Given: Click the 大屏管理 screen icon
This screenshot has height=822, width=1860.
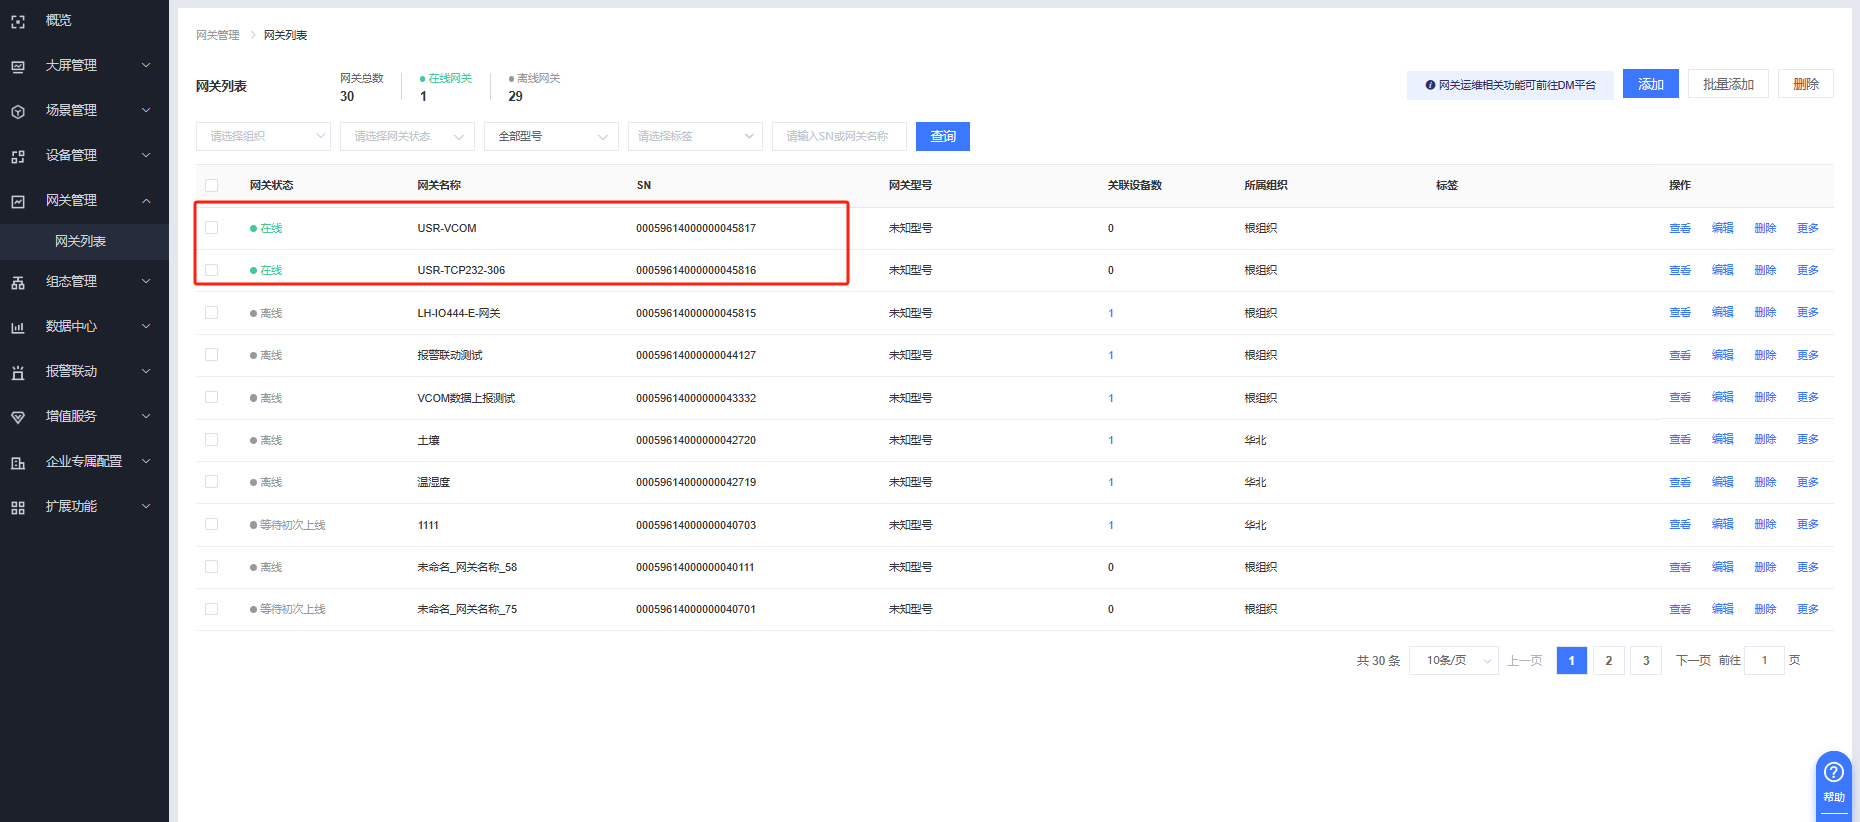Looking at the screenshot, I should (x=18, y=66).
